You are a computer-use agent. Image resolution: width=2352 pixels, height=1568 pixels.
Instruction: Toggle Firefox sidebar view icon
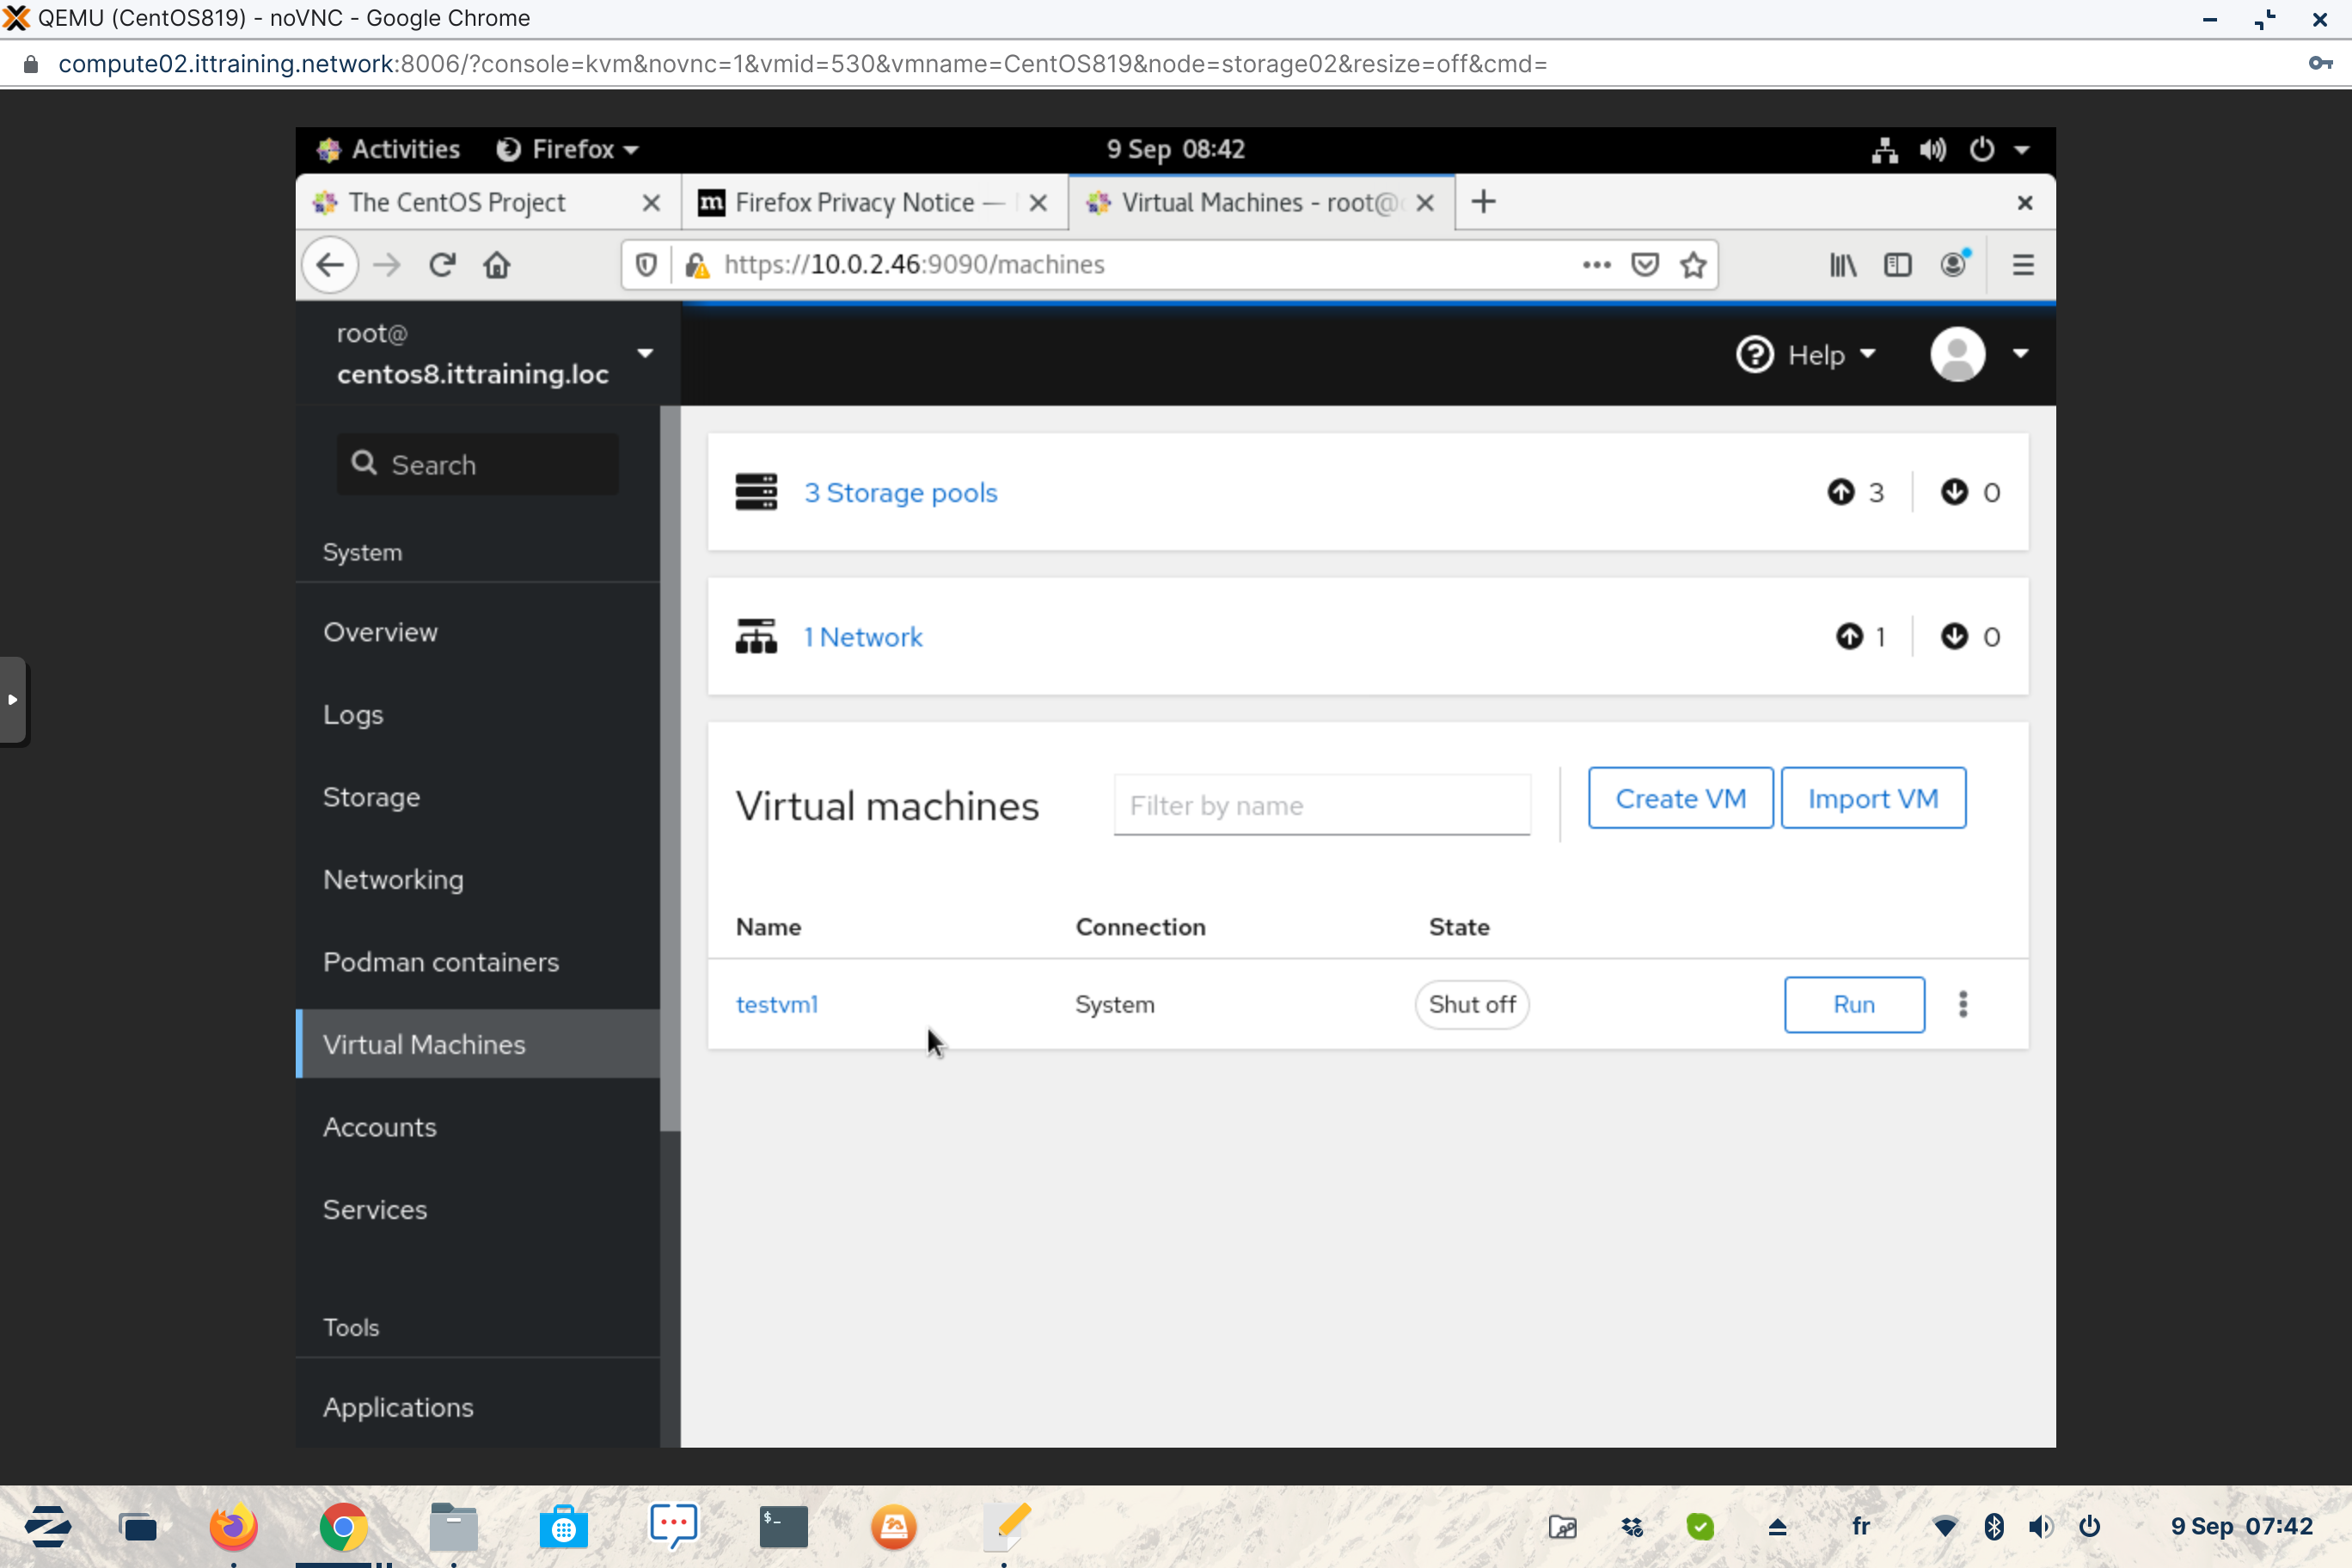(1897, 265)
